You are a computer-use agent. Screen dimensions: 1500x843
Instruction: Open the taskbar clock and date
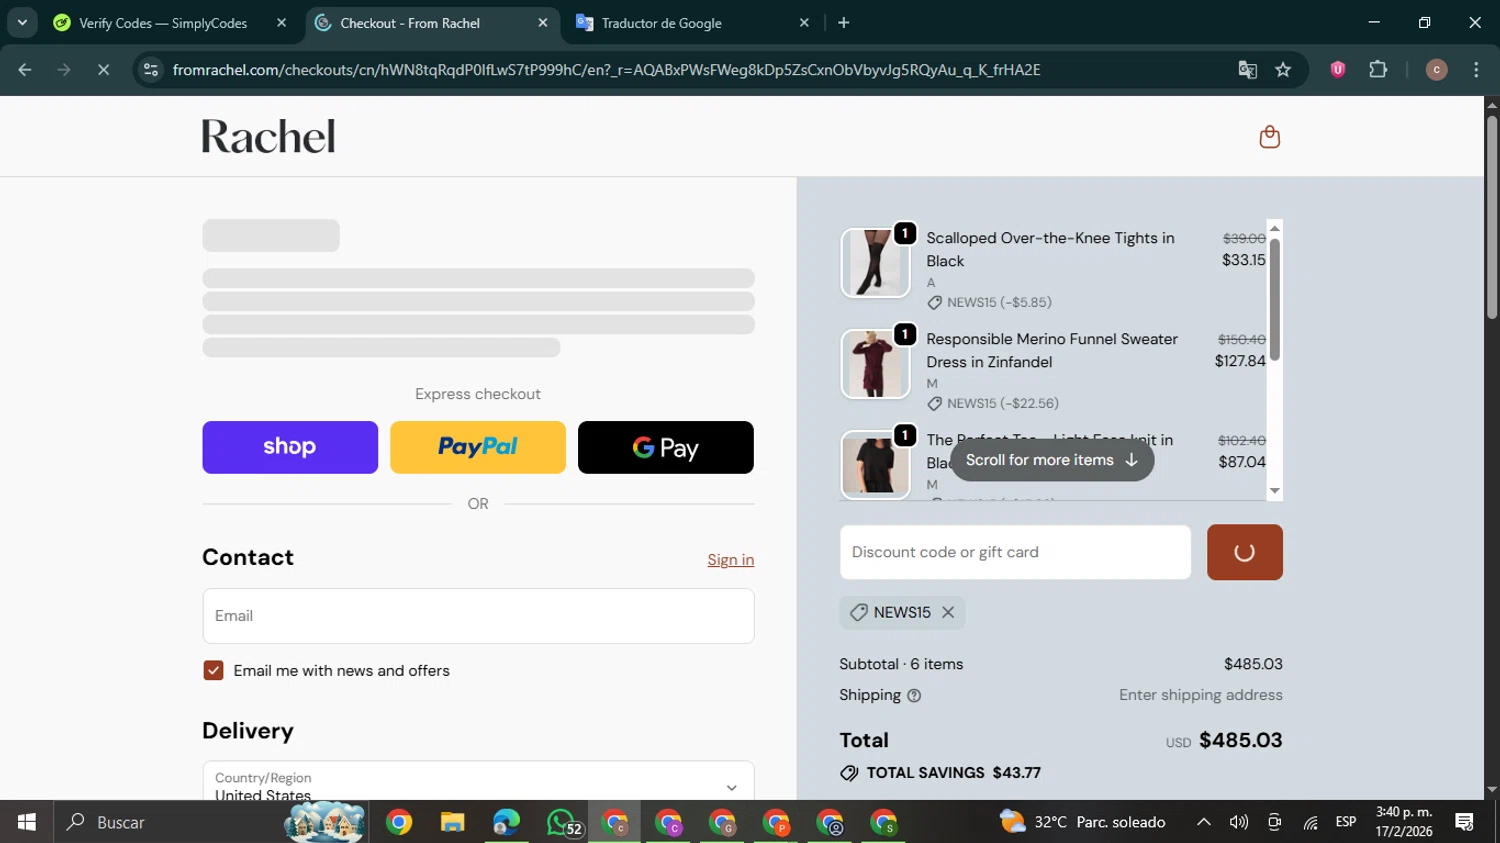click(1404, 822)
